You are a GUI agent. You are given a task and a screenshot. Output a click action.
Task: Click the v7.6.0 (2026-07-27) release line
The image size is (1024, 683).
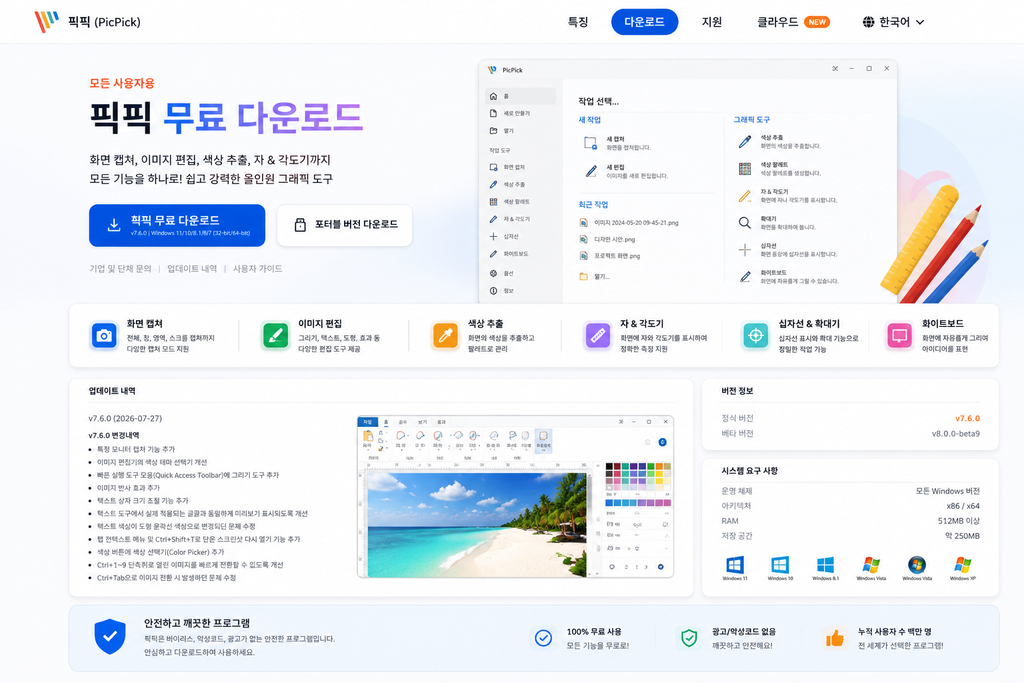point(125,418)
